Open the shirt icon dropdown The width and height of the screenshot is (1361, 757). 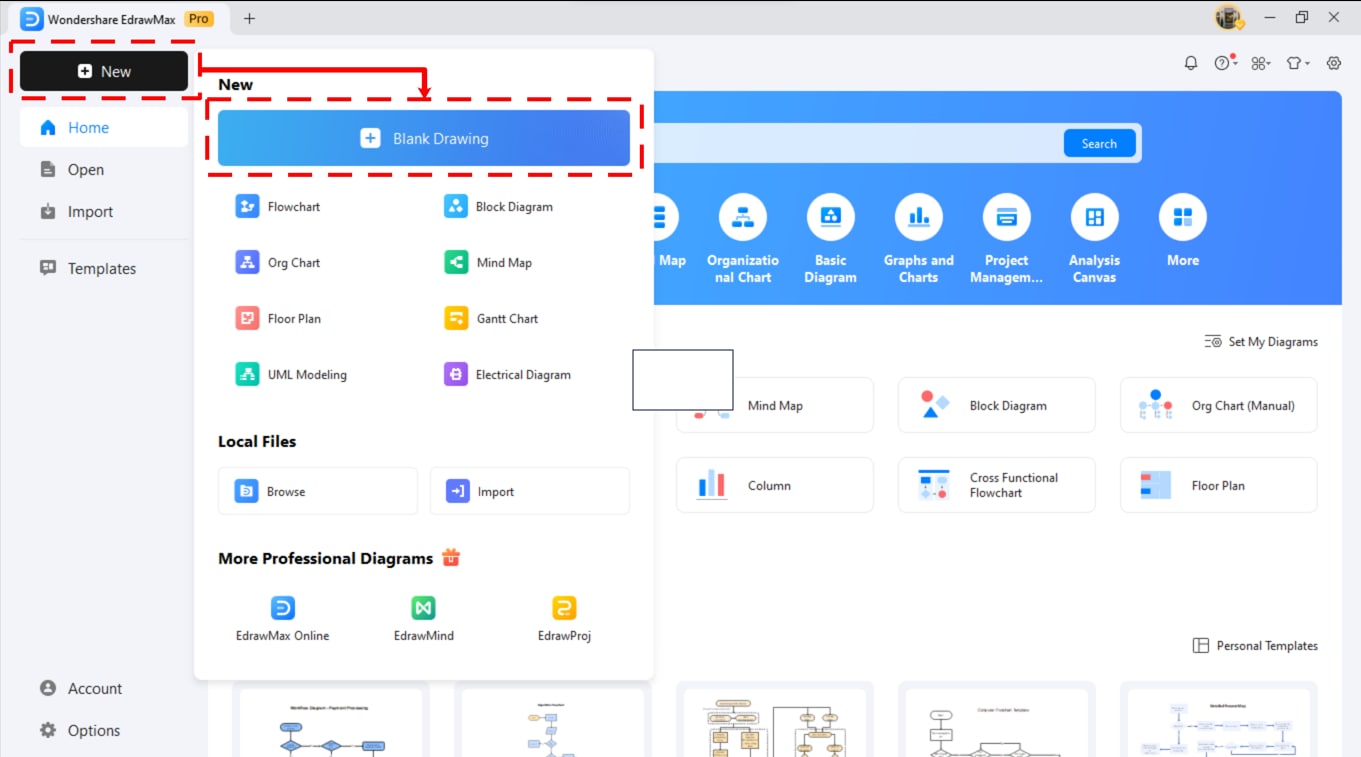click(x=1298, y=63)
